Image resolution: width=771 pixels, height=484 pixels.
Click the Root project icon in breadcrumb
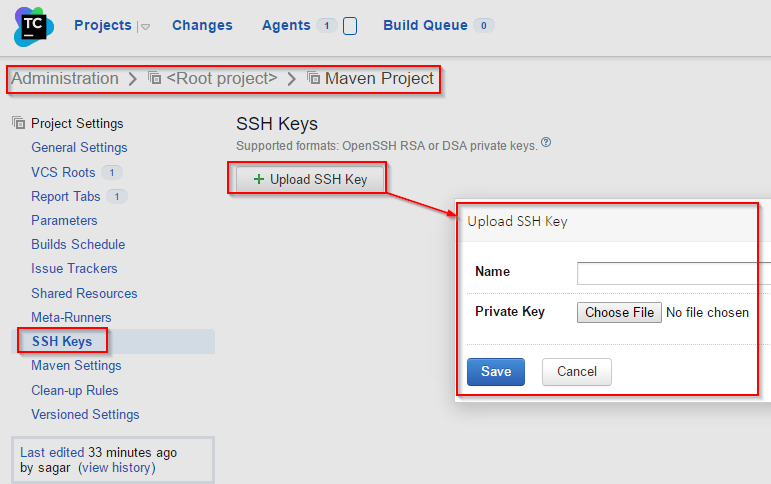(x=154, y=78)
